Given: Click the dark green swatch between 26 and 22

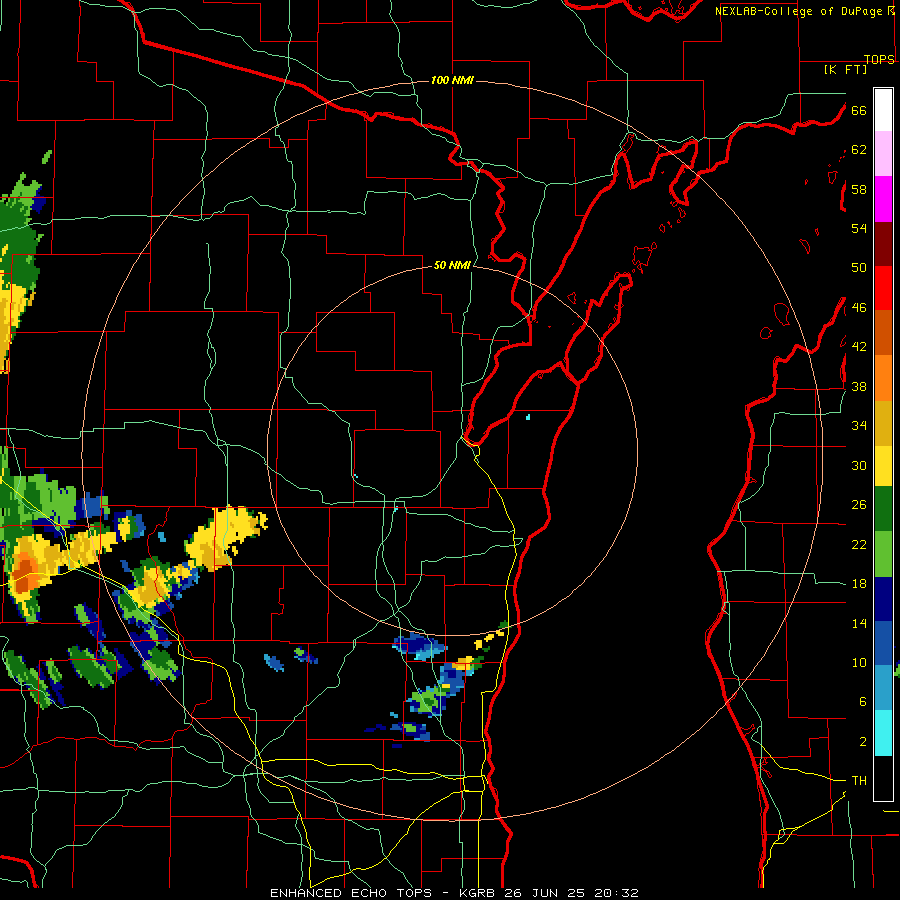Looking at the screenshot, I should (x=883, y=509).
